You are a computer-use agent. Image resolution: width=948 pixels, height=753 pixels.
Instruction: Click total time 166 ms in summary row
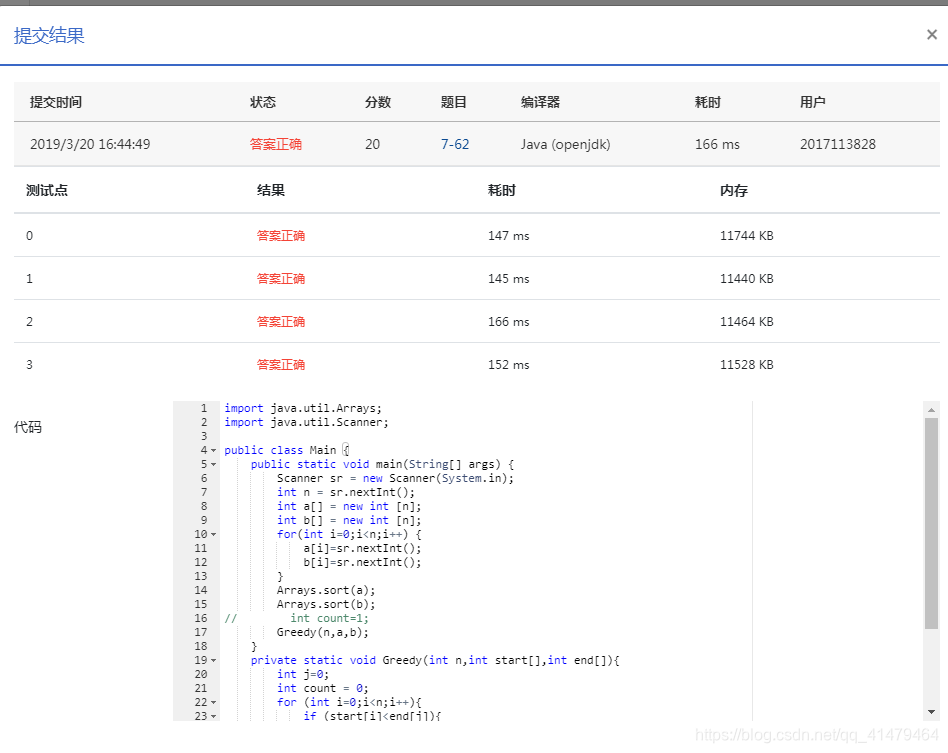(717, 144)
